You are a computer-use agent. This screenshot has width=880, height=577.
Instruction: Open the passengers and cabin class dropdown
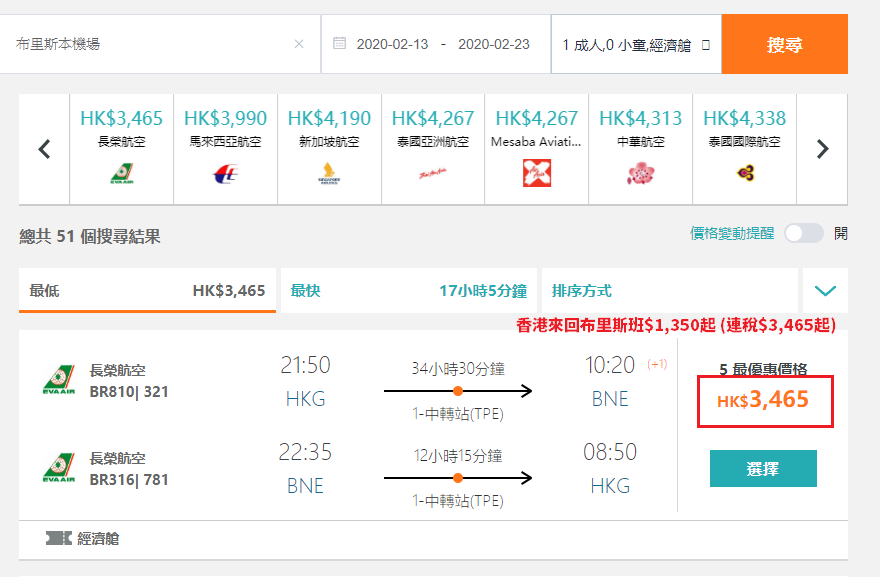coord(636,44)
